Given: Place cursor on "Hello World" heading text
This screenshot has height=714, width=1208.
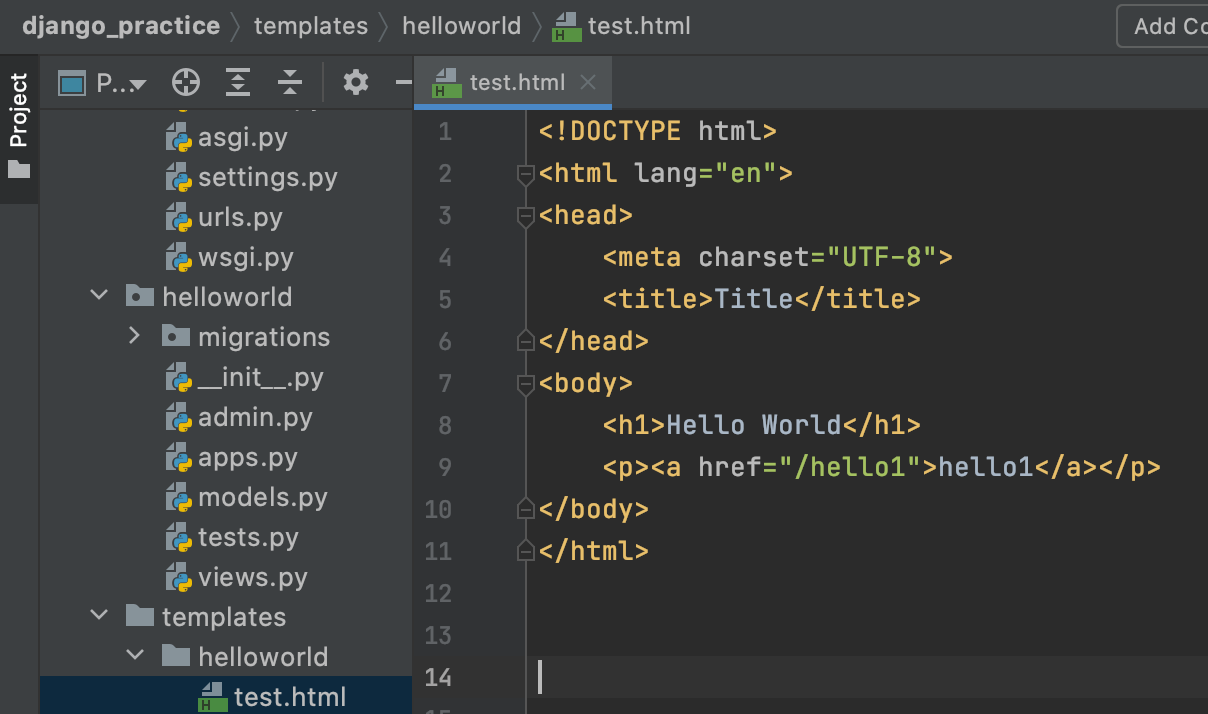Looking at the screenshot, I should (754, 425).
